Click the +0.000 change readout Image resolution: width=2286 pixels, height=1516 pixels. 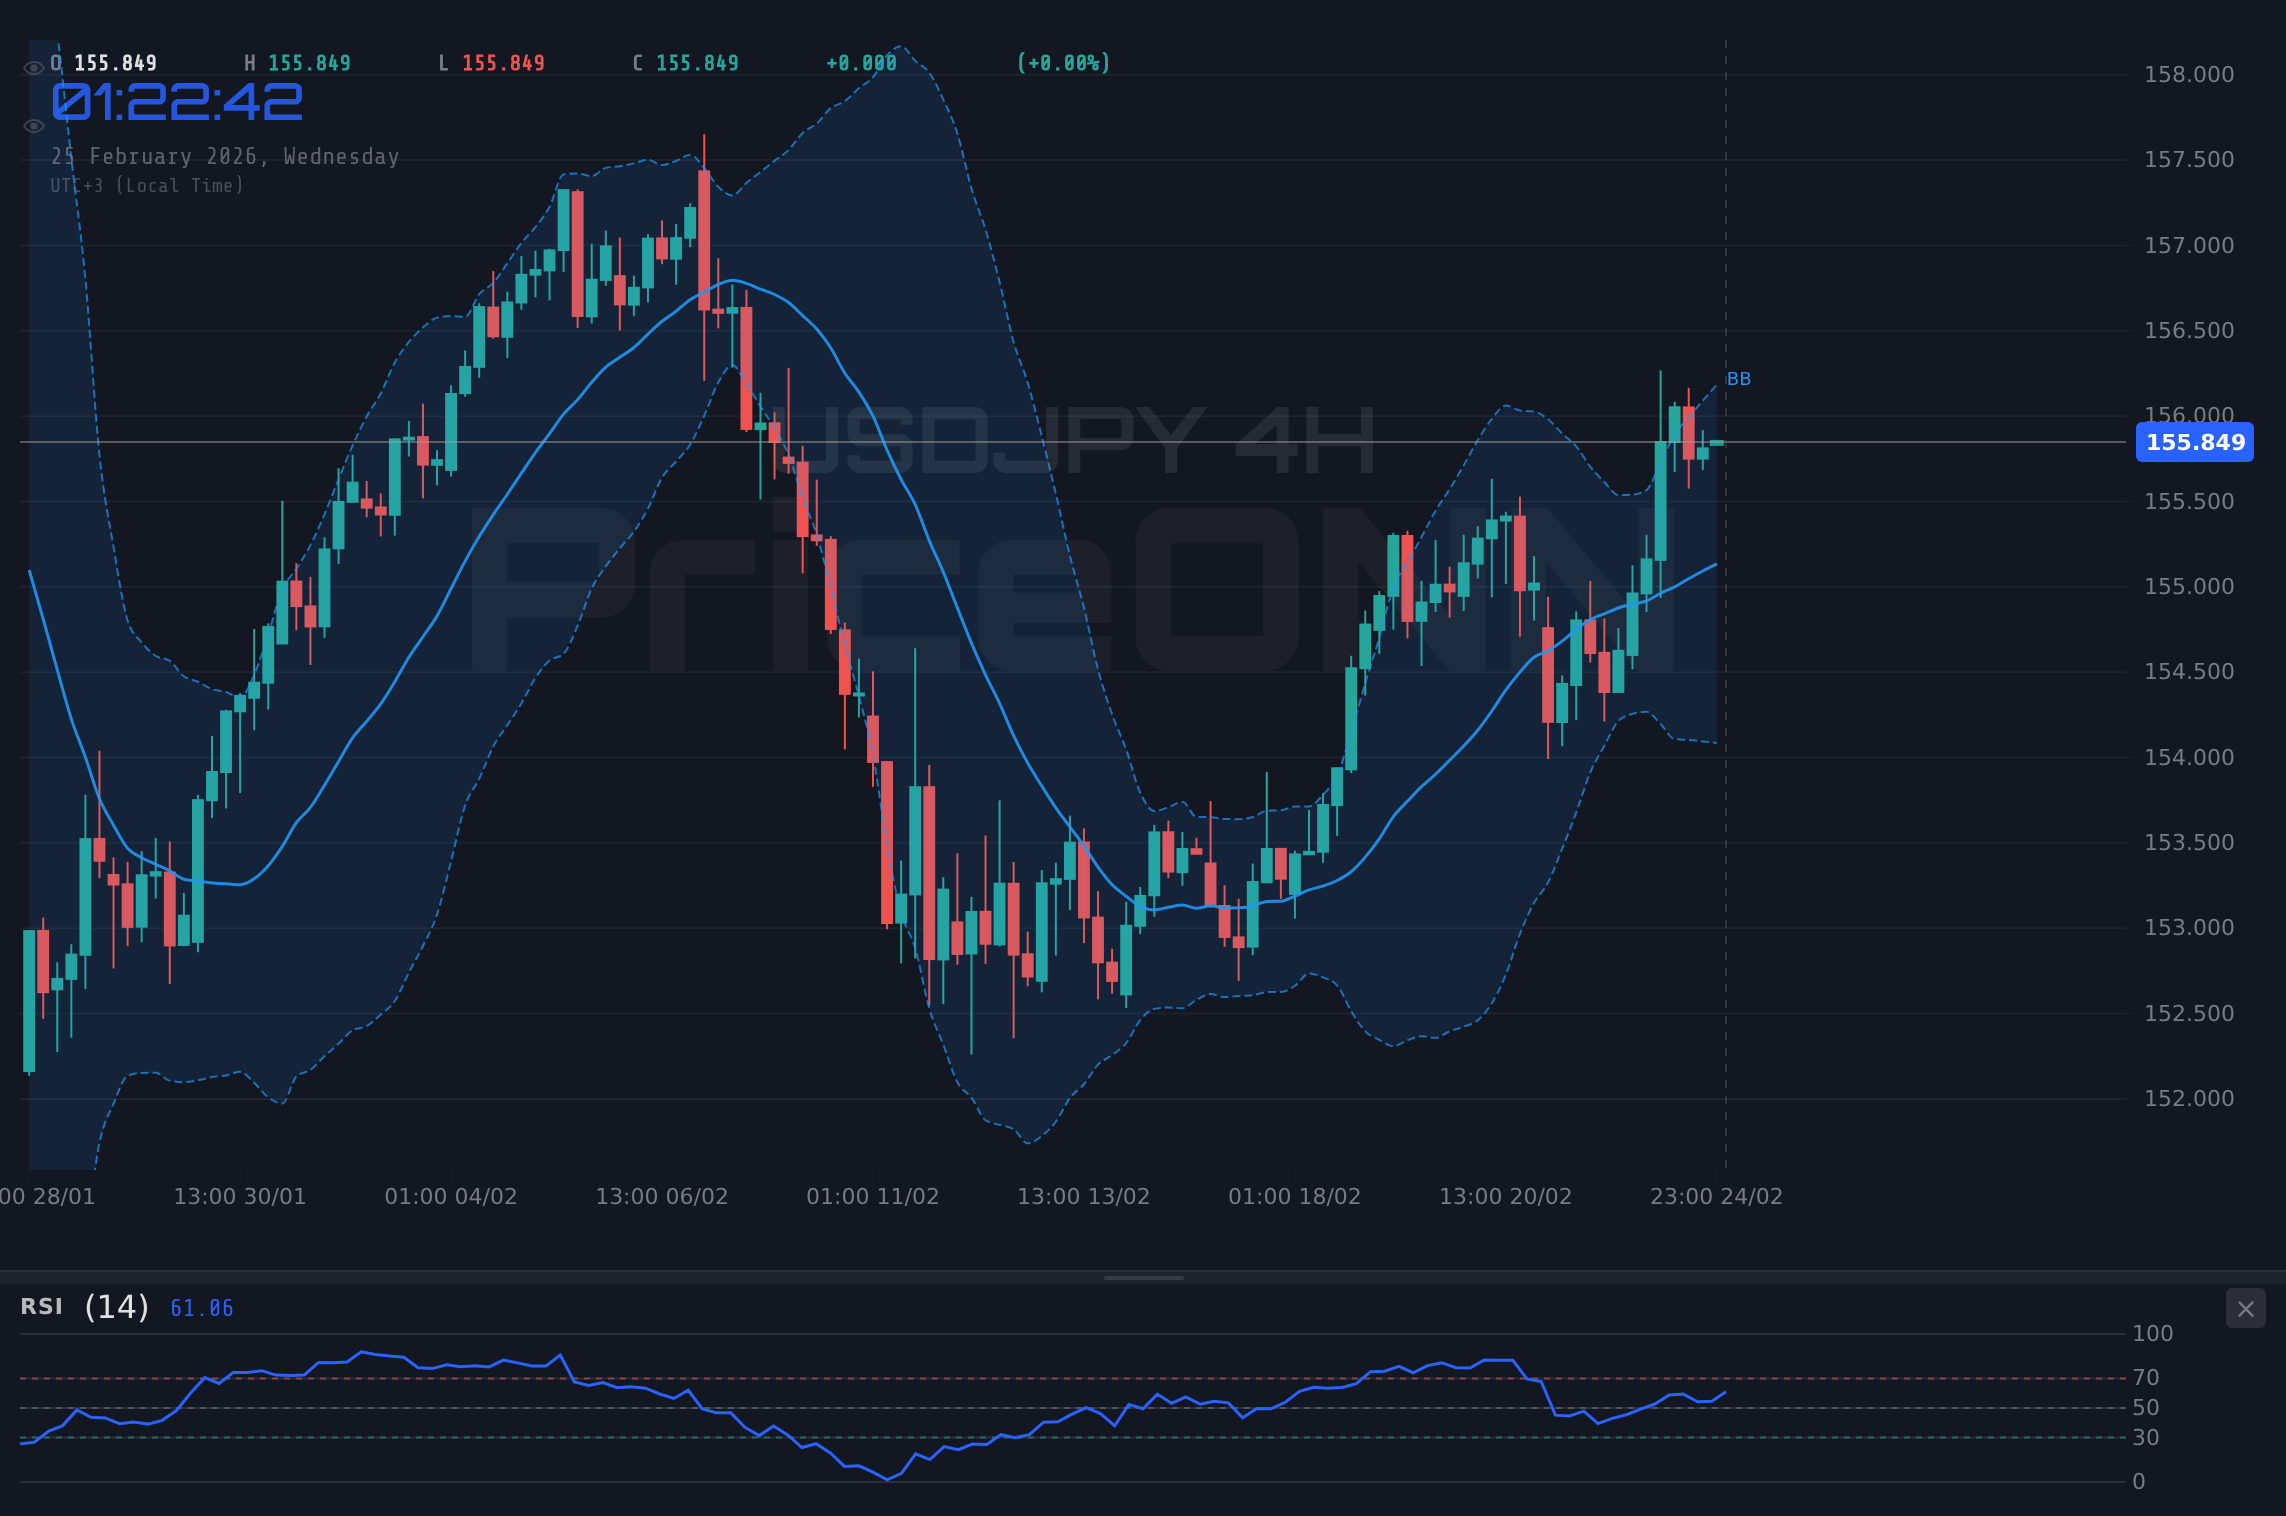(x=861, y=62)
